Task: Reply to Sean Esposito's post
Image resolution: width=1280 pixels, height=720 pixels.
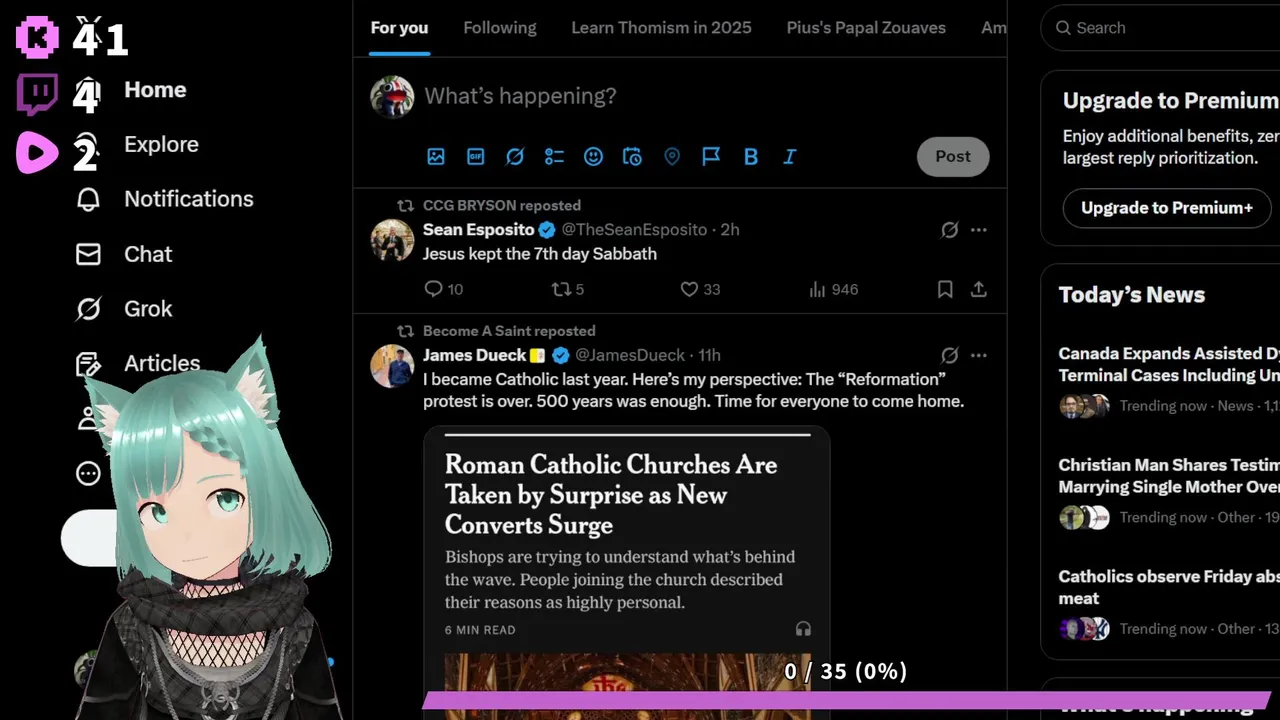Action: [443, 289]
